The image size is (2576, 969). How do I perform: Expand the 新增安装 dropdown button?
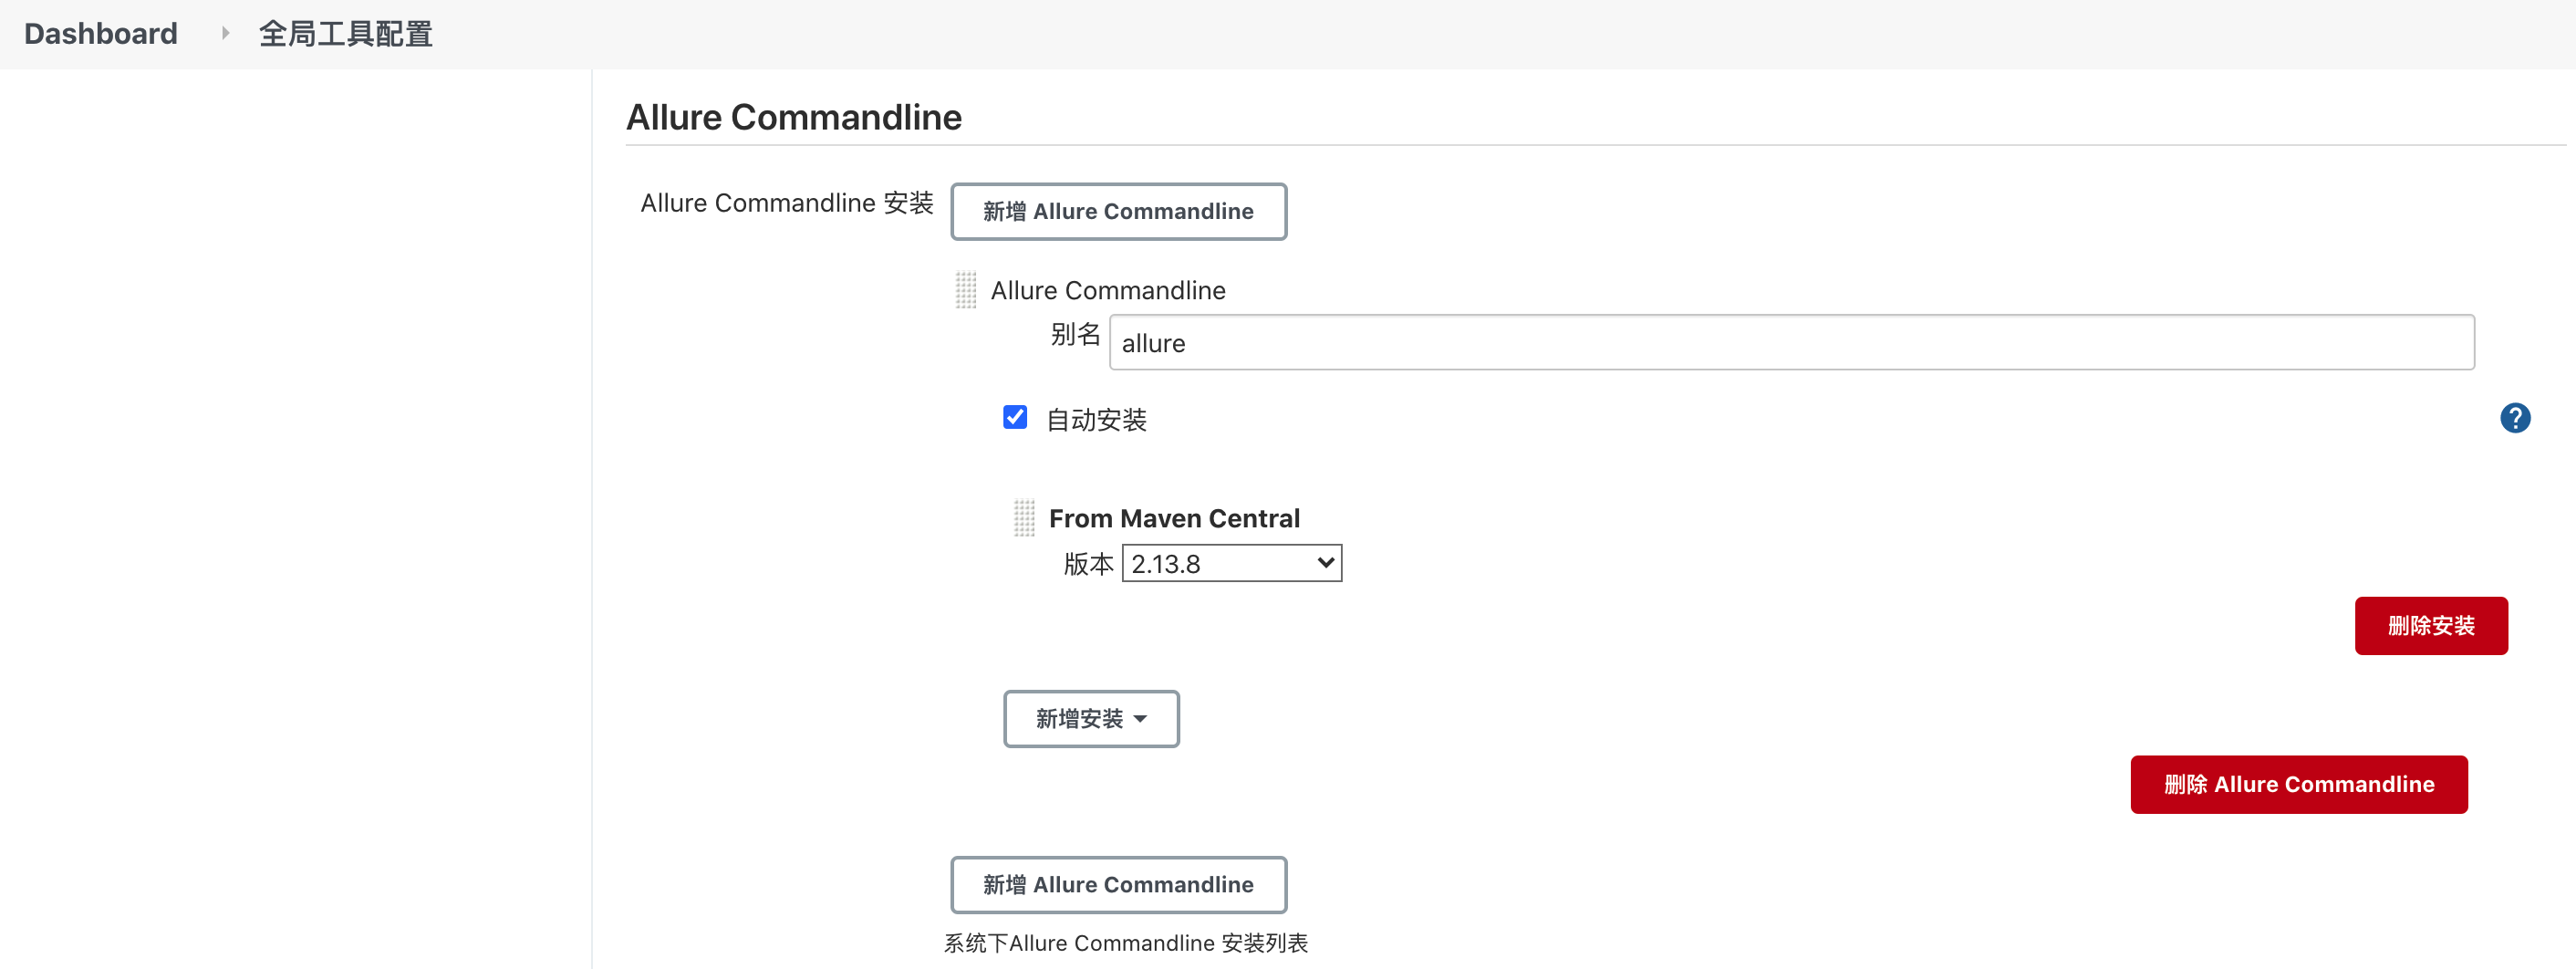(x=1091, y=718)
